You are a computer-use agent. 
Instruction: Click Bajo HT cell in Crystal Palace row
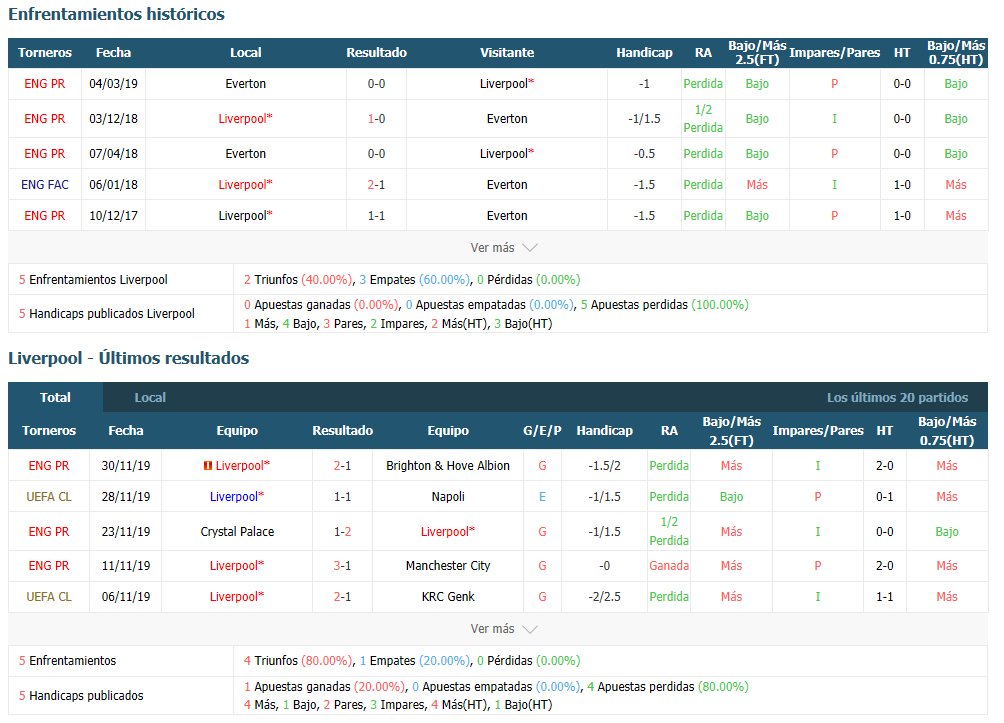946,532
